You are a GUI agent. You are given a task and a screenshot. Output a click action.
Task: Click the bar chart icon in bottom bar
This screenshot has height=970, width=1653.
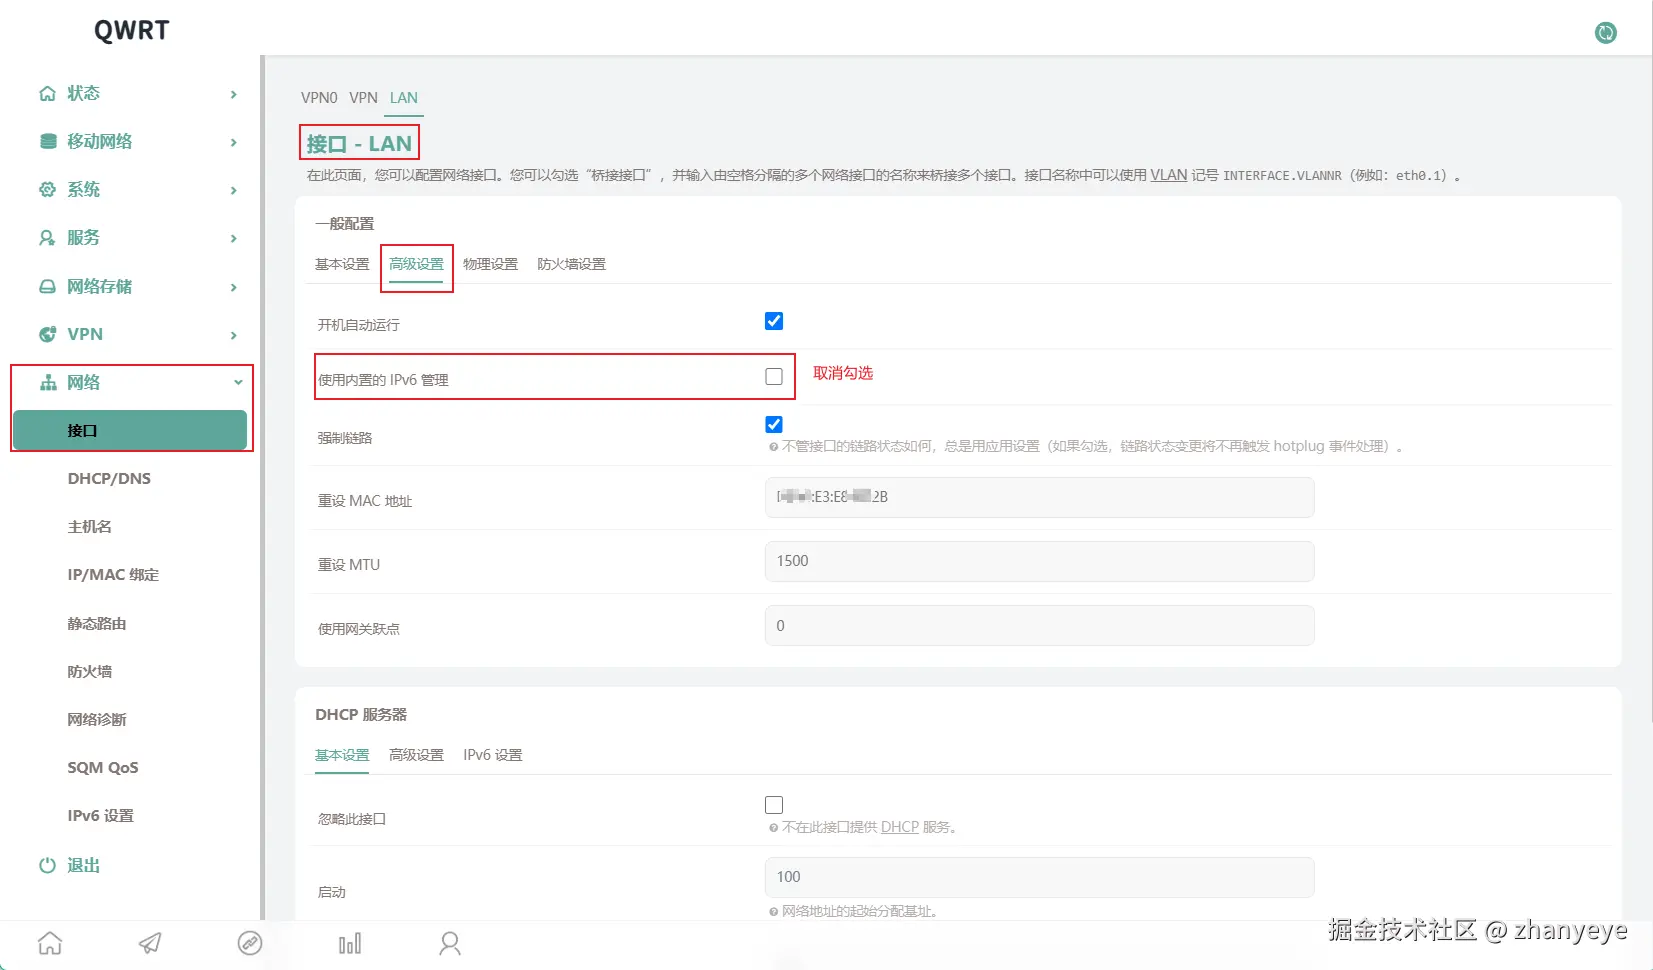[350, 943]
